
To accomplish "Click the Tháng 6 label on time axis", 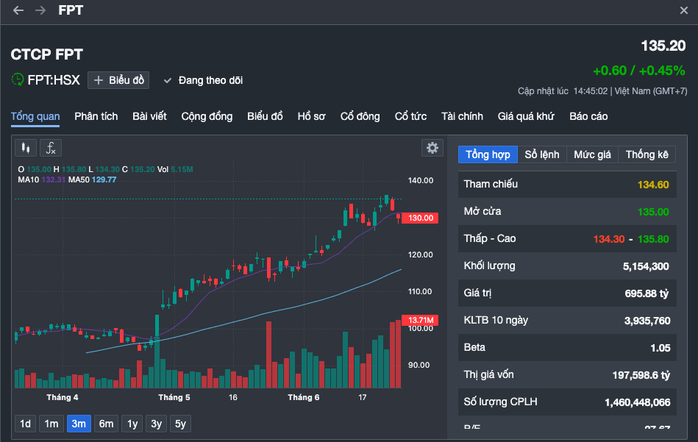I will (304, 397).
